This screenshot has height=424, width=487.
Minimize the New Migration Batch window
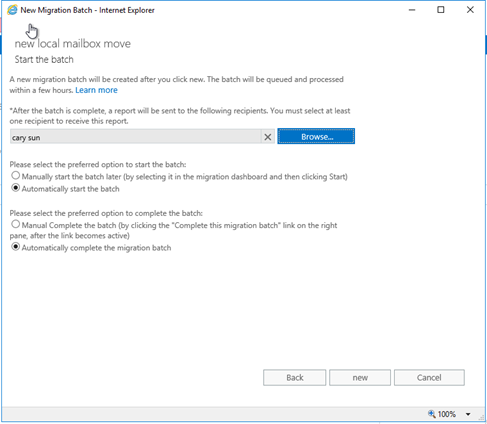(x=412, y=10)
